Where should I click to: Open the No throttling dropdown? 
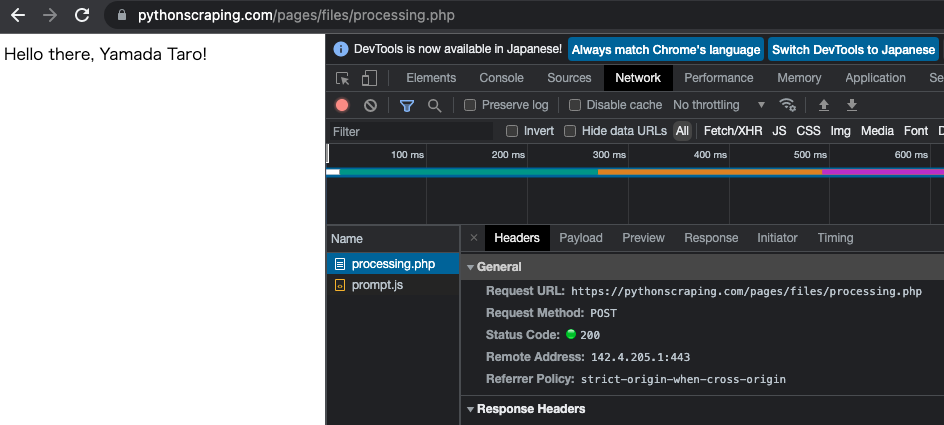tap(719, 105)
